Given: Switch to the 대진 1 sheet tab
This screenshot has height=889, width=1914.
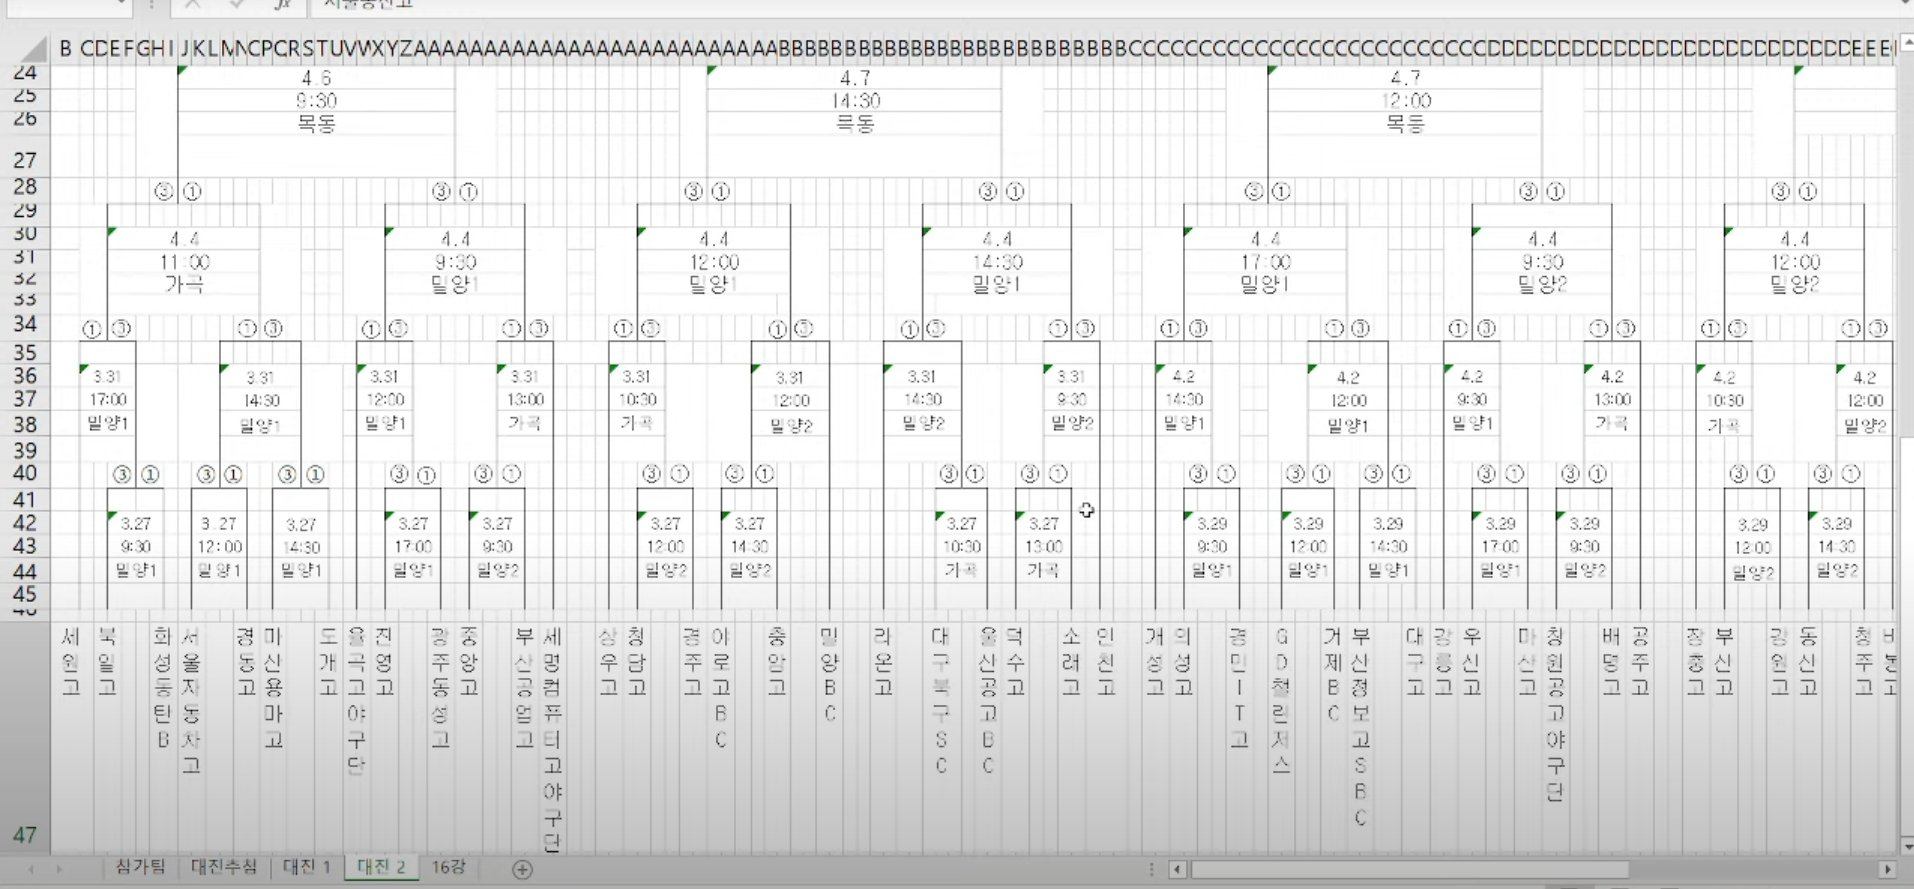Looking at the screenshot, I should [306, 867].
